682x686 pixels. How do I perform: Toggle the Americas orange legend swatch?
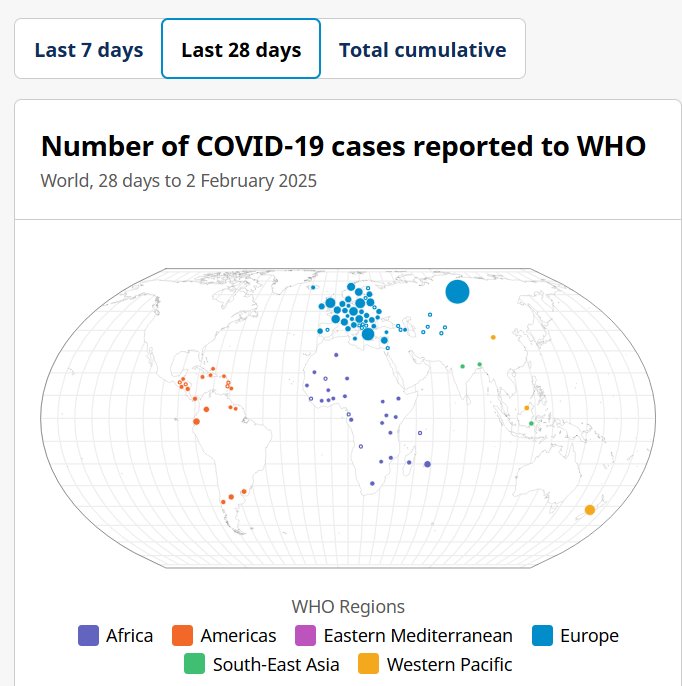point(182,636)
